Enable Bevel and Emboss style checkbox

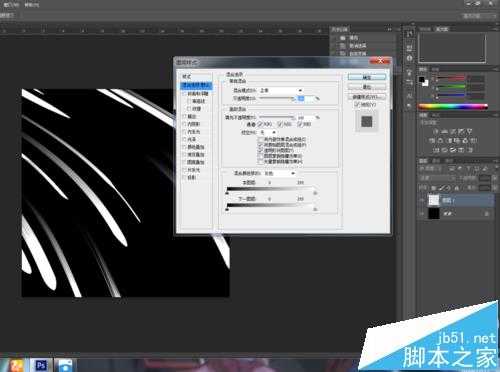(x=184, y=94)
